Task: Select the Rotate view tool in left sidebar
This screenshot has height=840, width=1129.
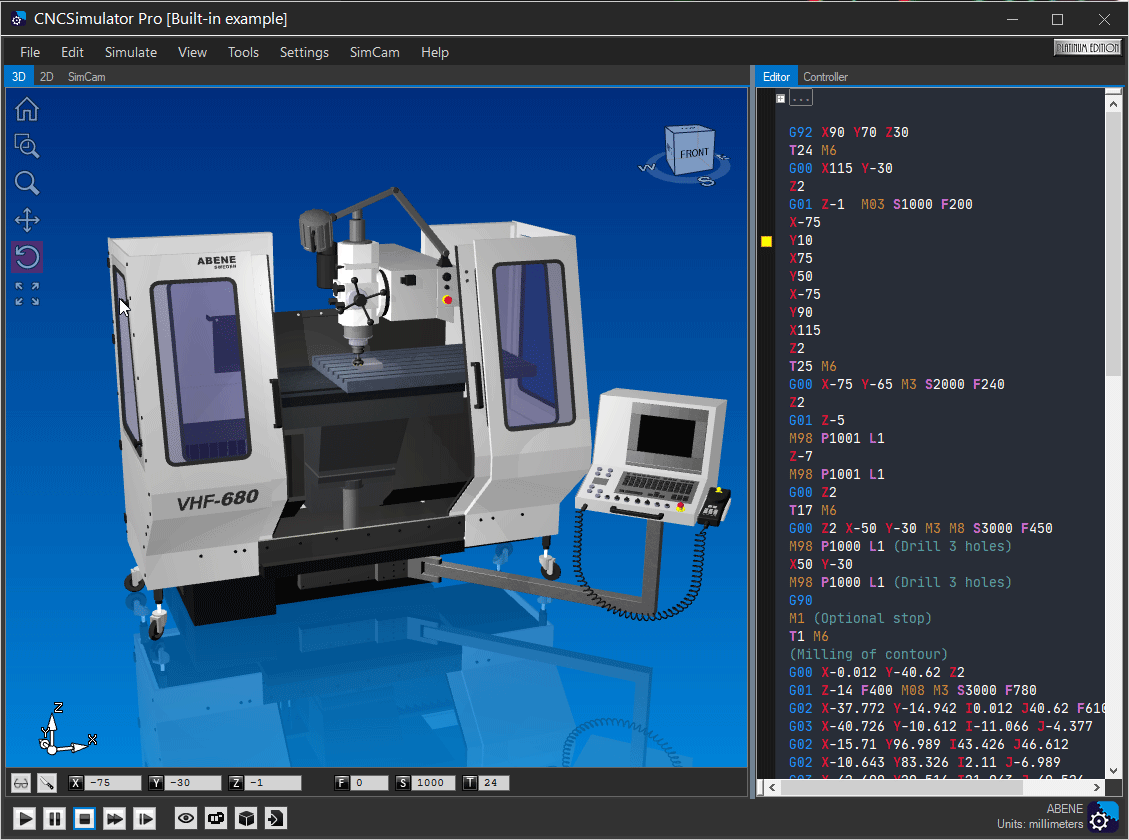Action: click(x=27, y=257)
